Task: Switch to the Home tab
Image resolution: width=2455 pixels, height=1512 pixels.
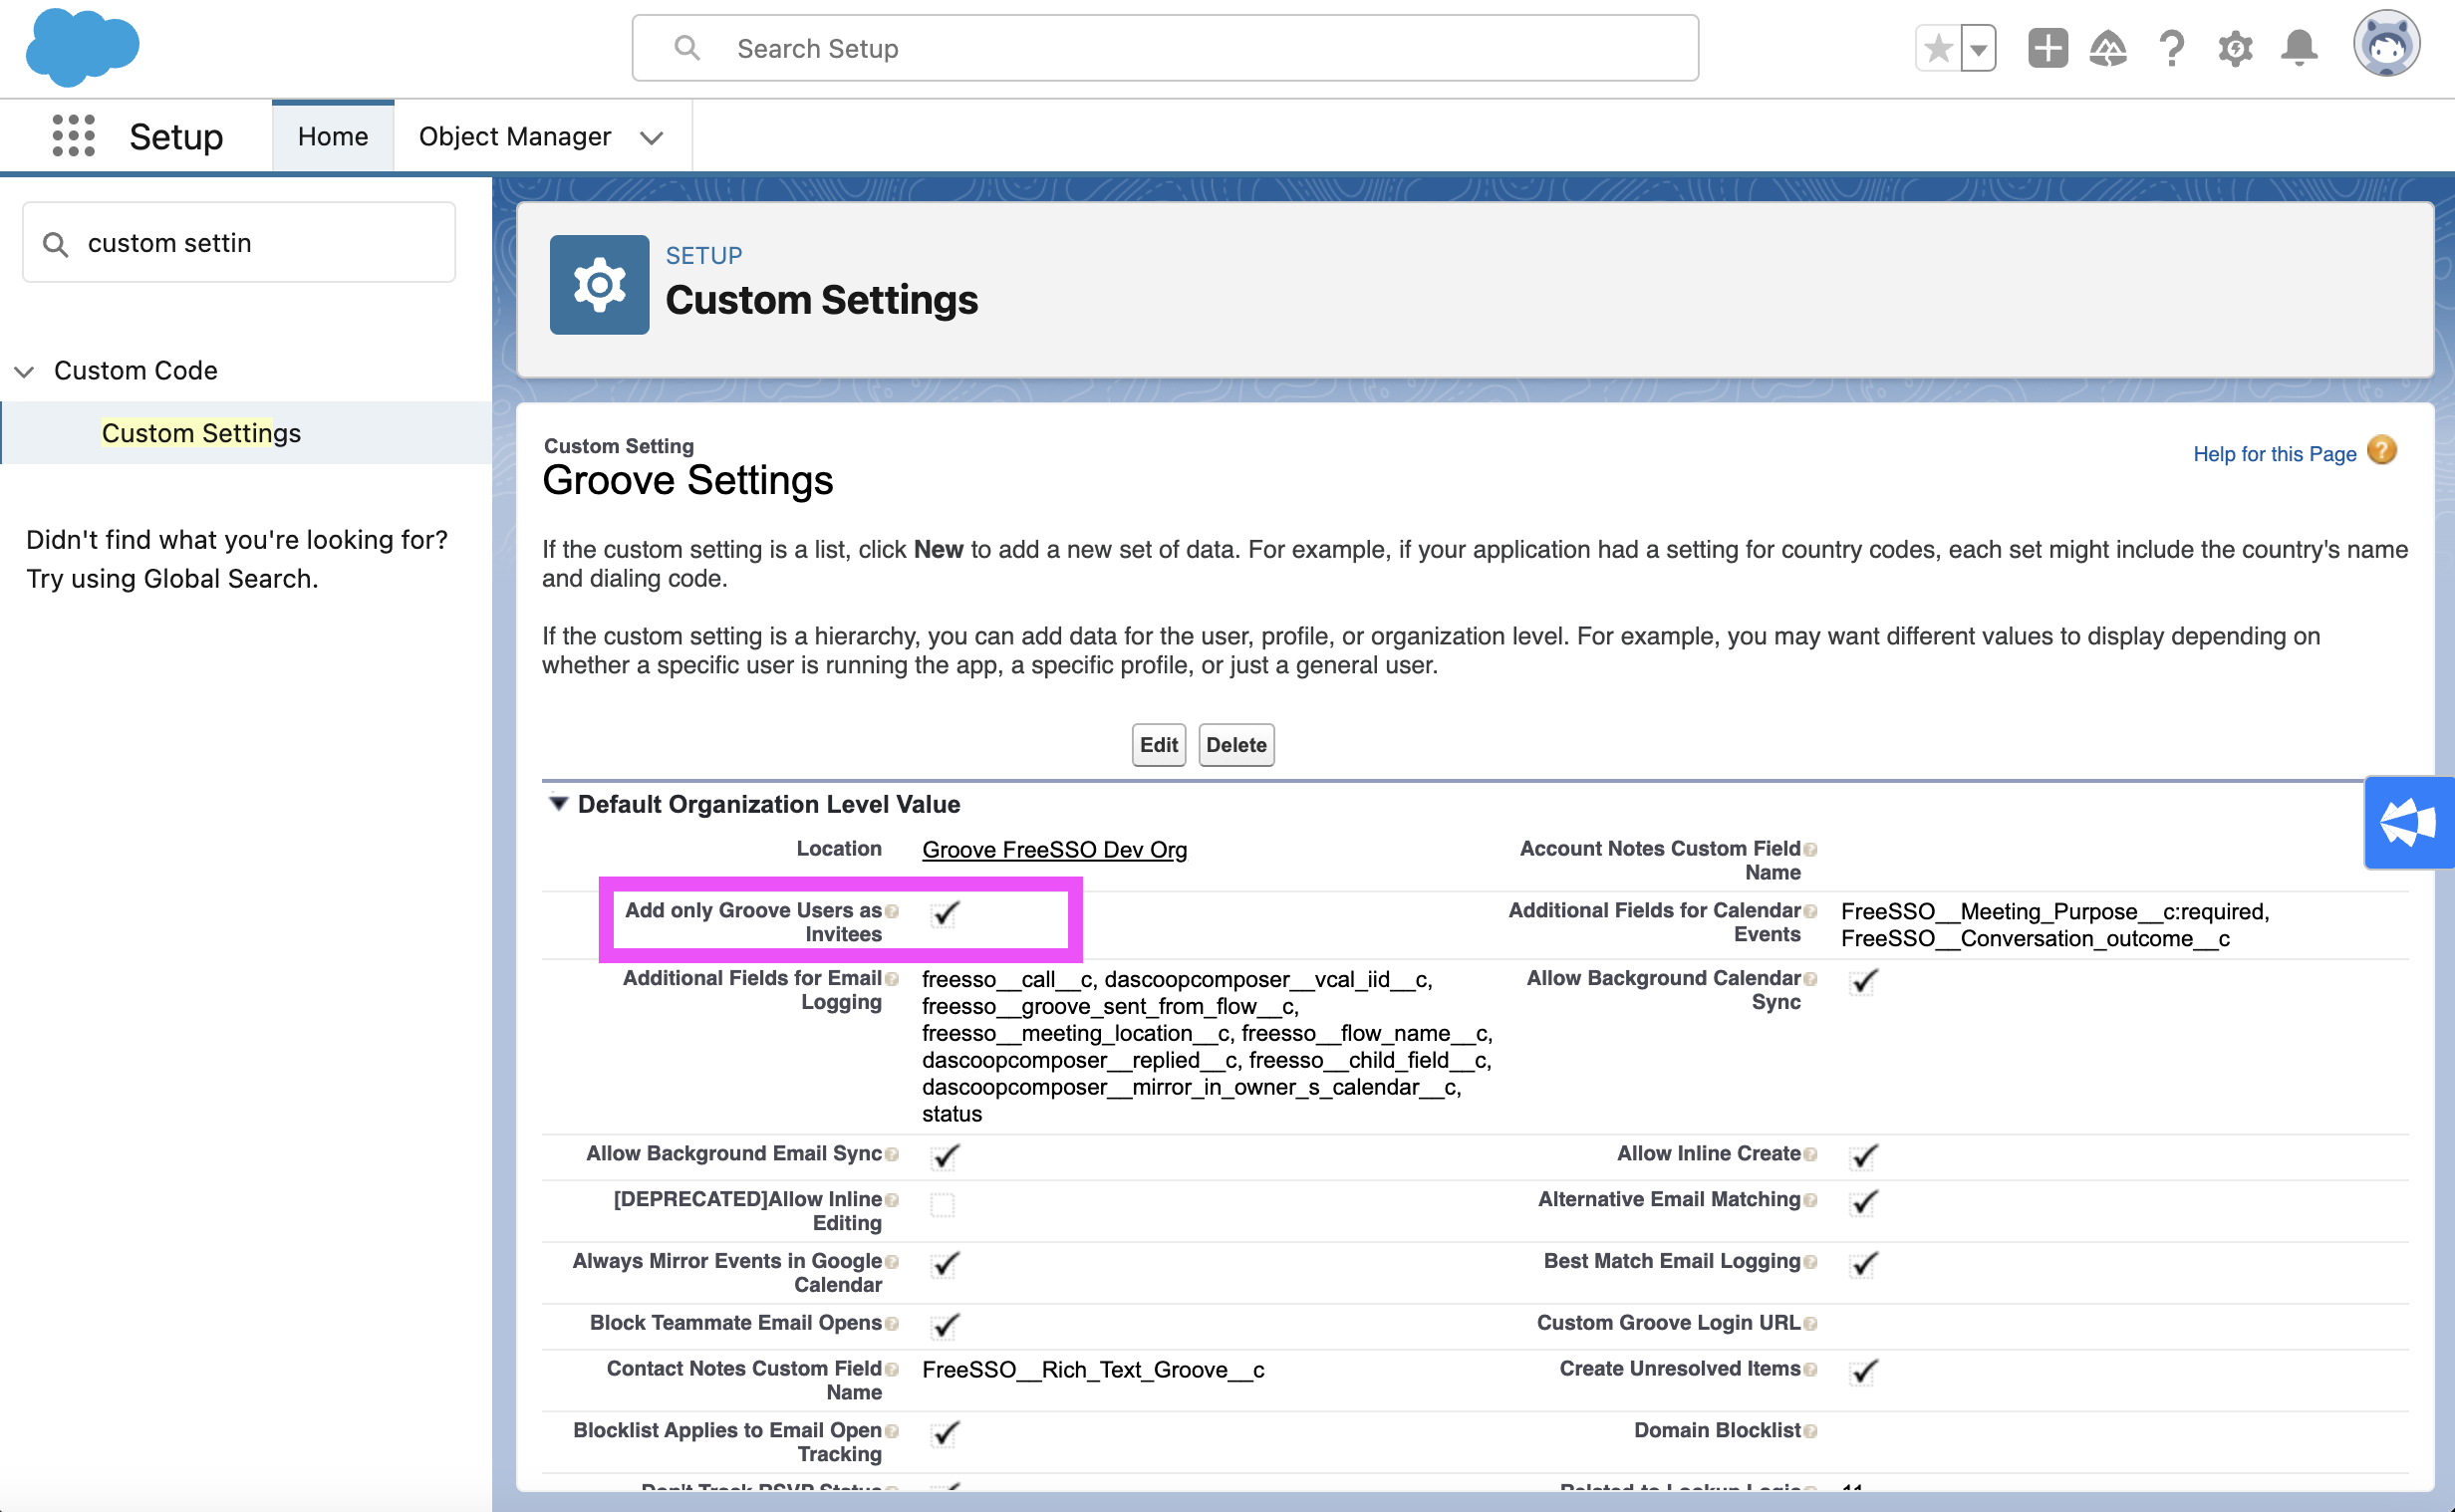Action: click(x=333, y=136)
